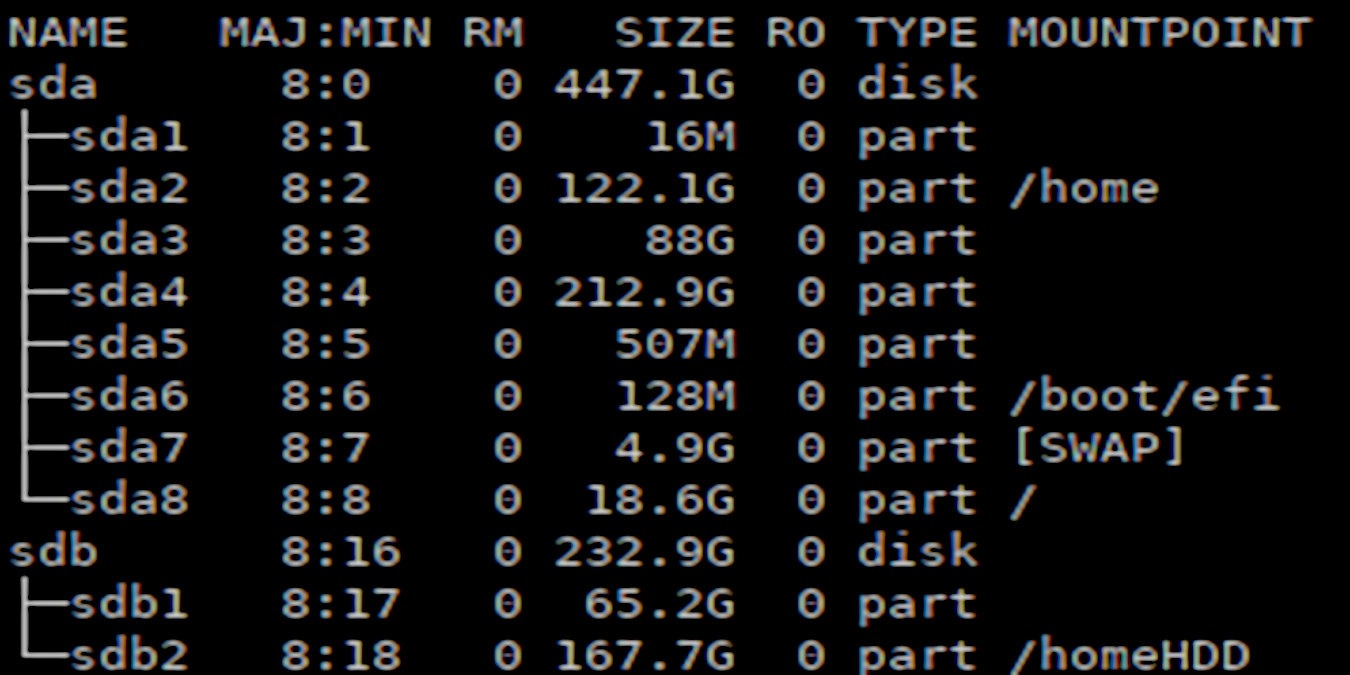
Task: Click the 16M size value
Action: 690,137
